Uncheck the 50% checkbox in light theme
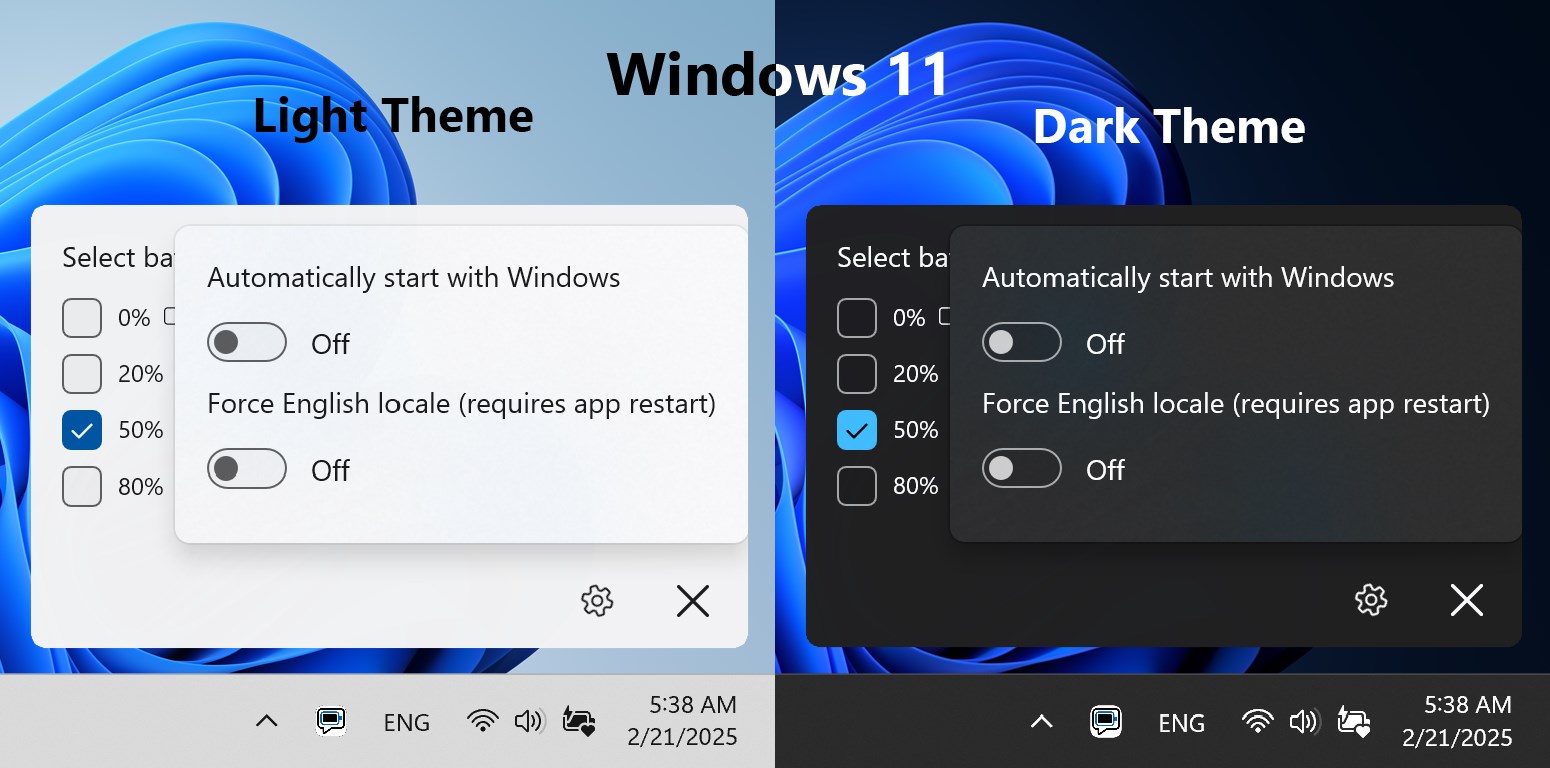Image resolution: width=1550 pixels, height=768 pixels. [x=82, y=430]
